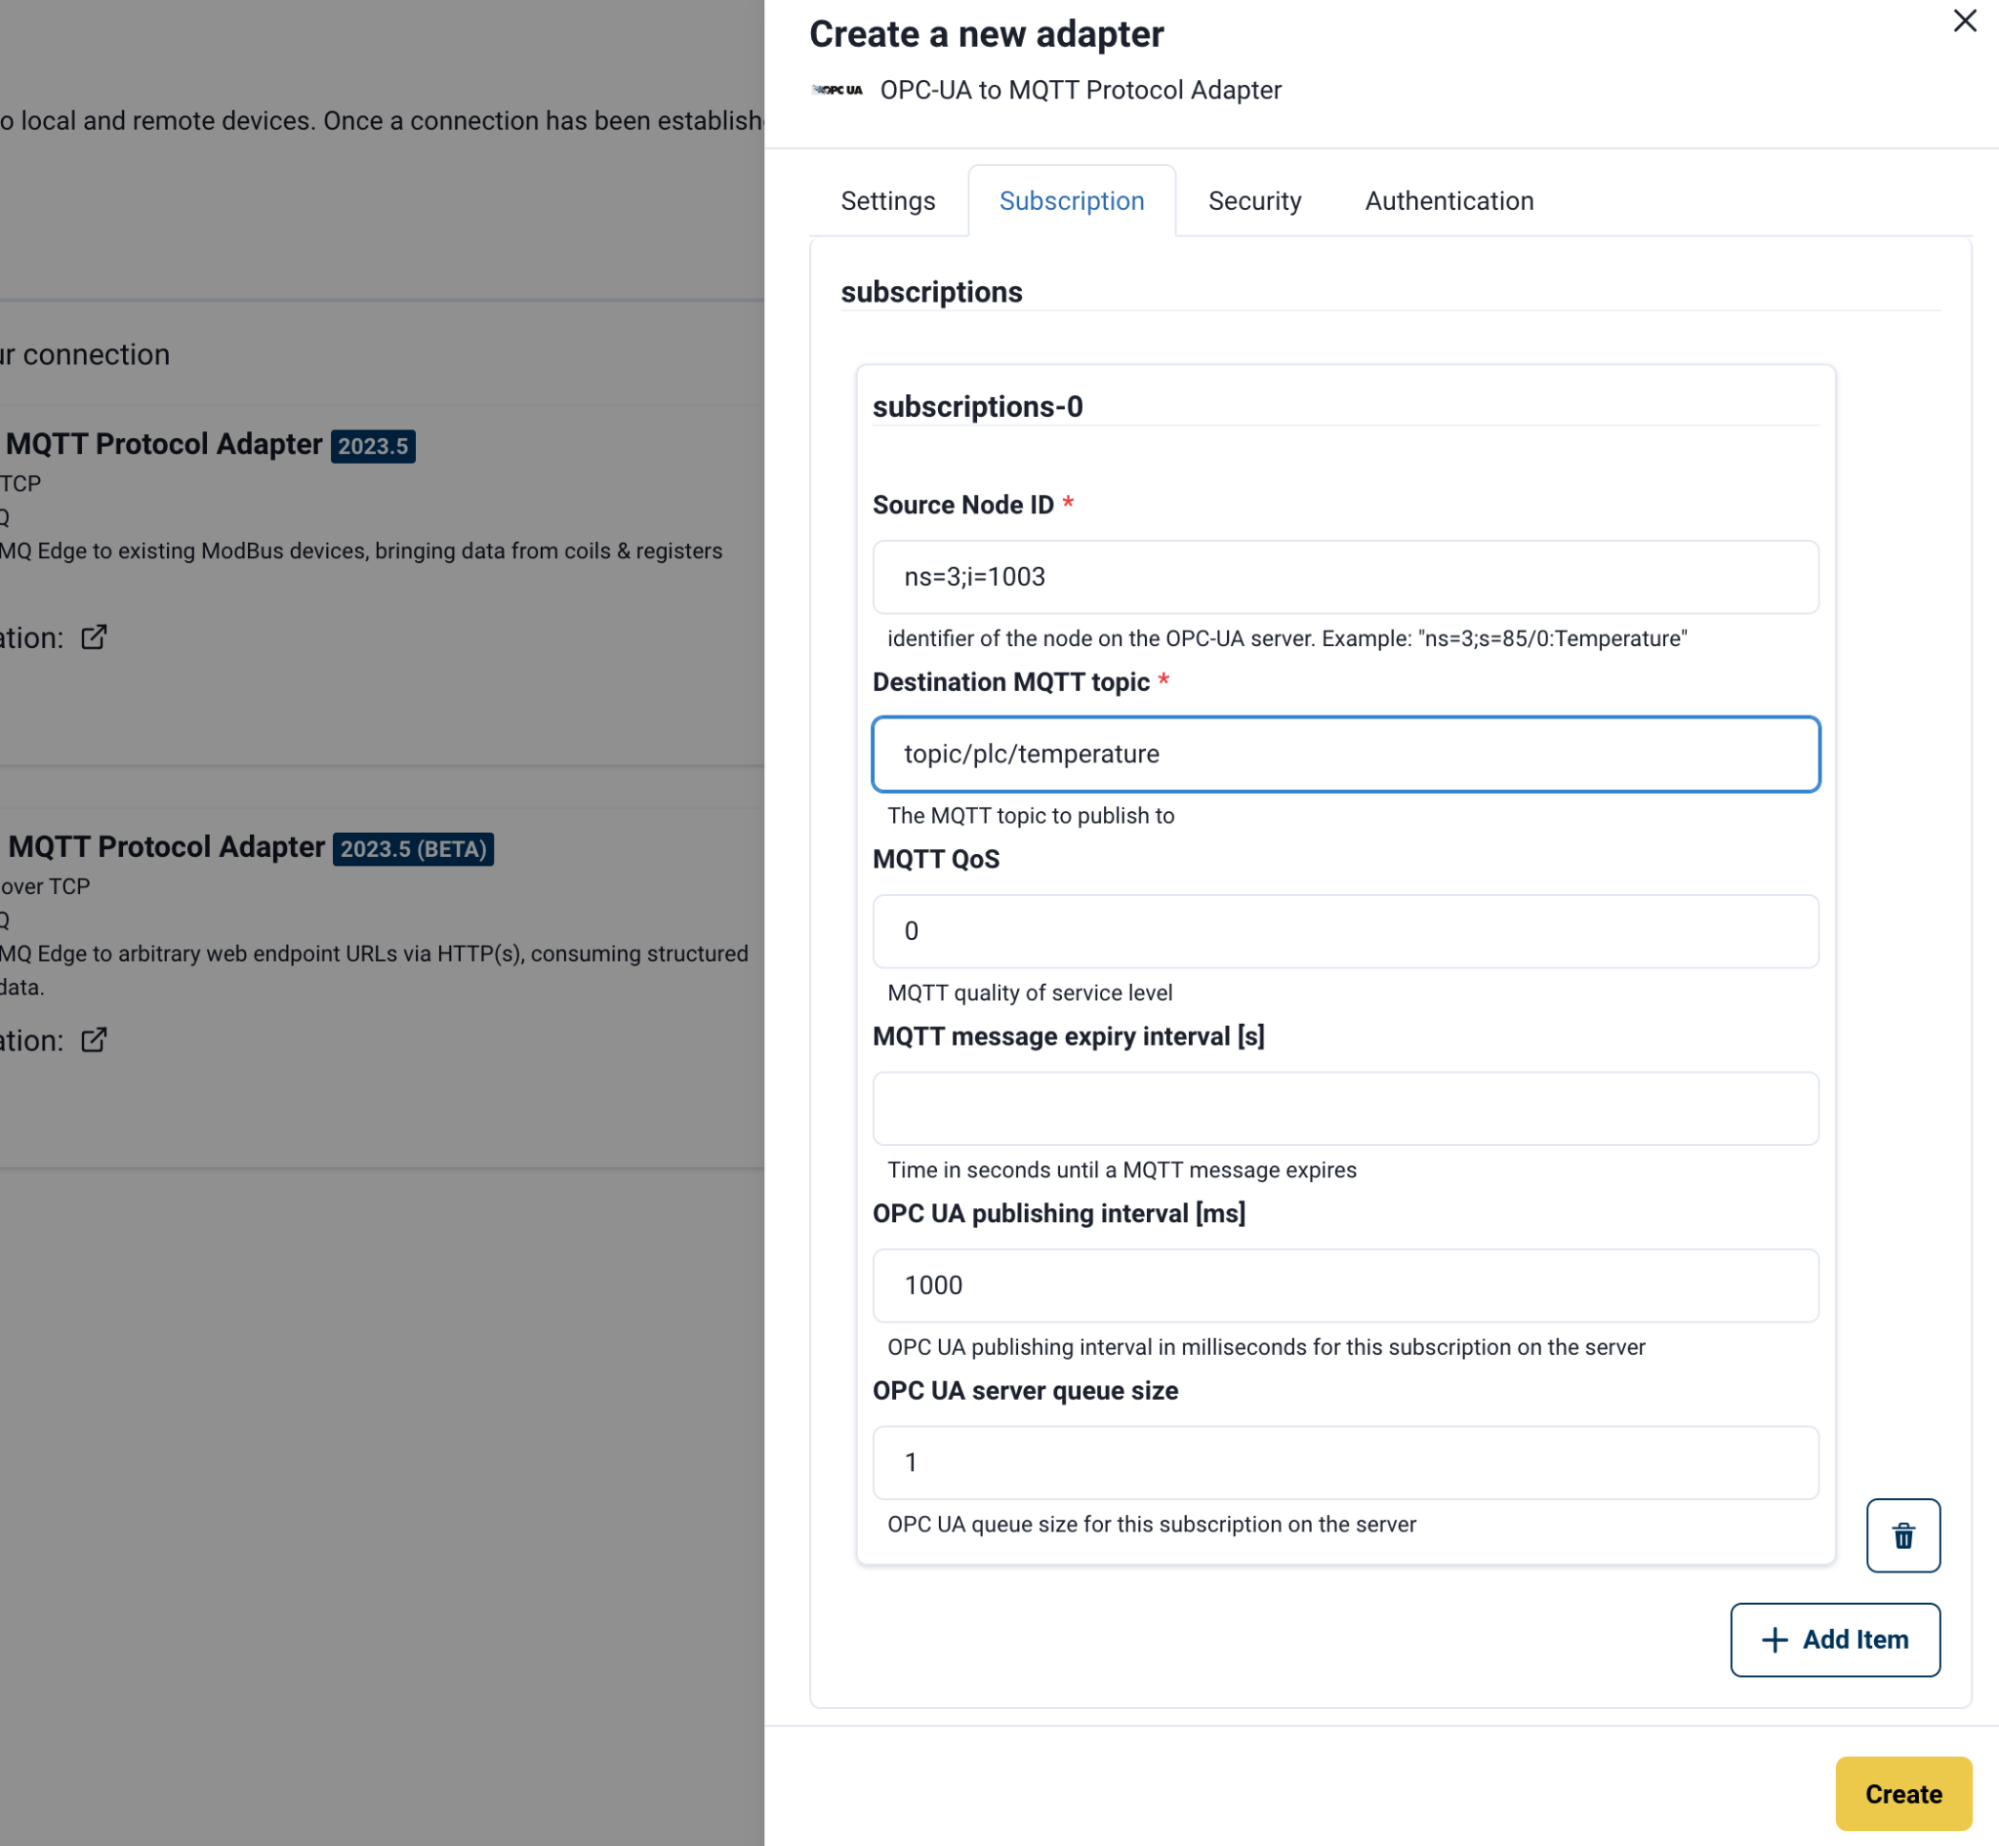This screenshot has width=1999, height=1846.
Task: Focus the Source Node ID field
Action: tap(1345, 577)
